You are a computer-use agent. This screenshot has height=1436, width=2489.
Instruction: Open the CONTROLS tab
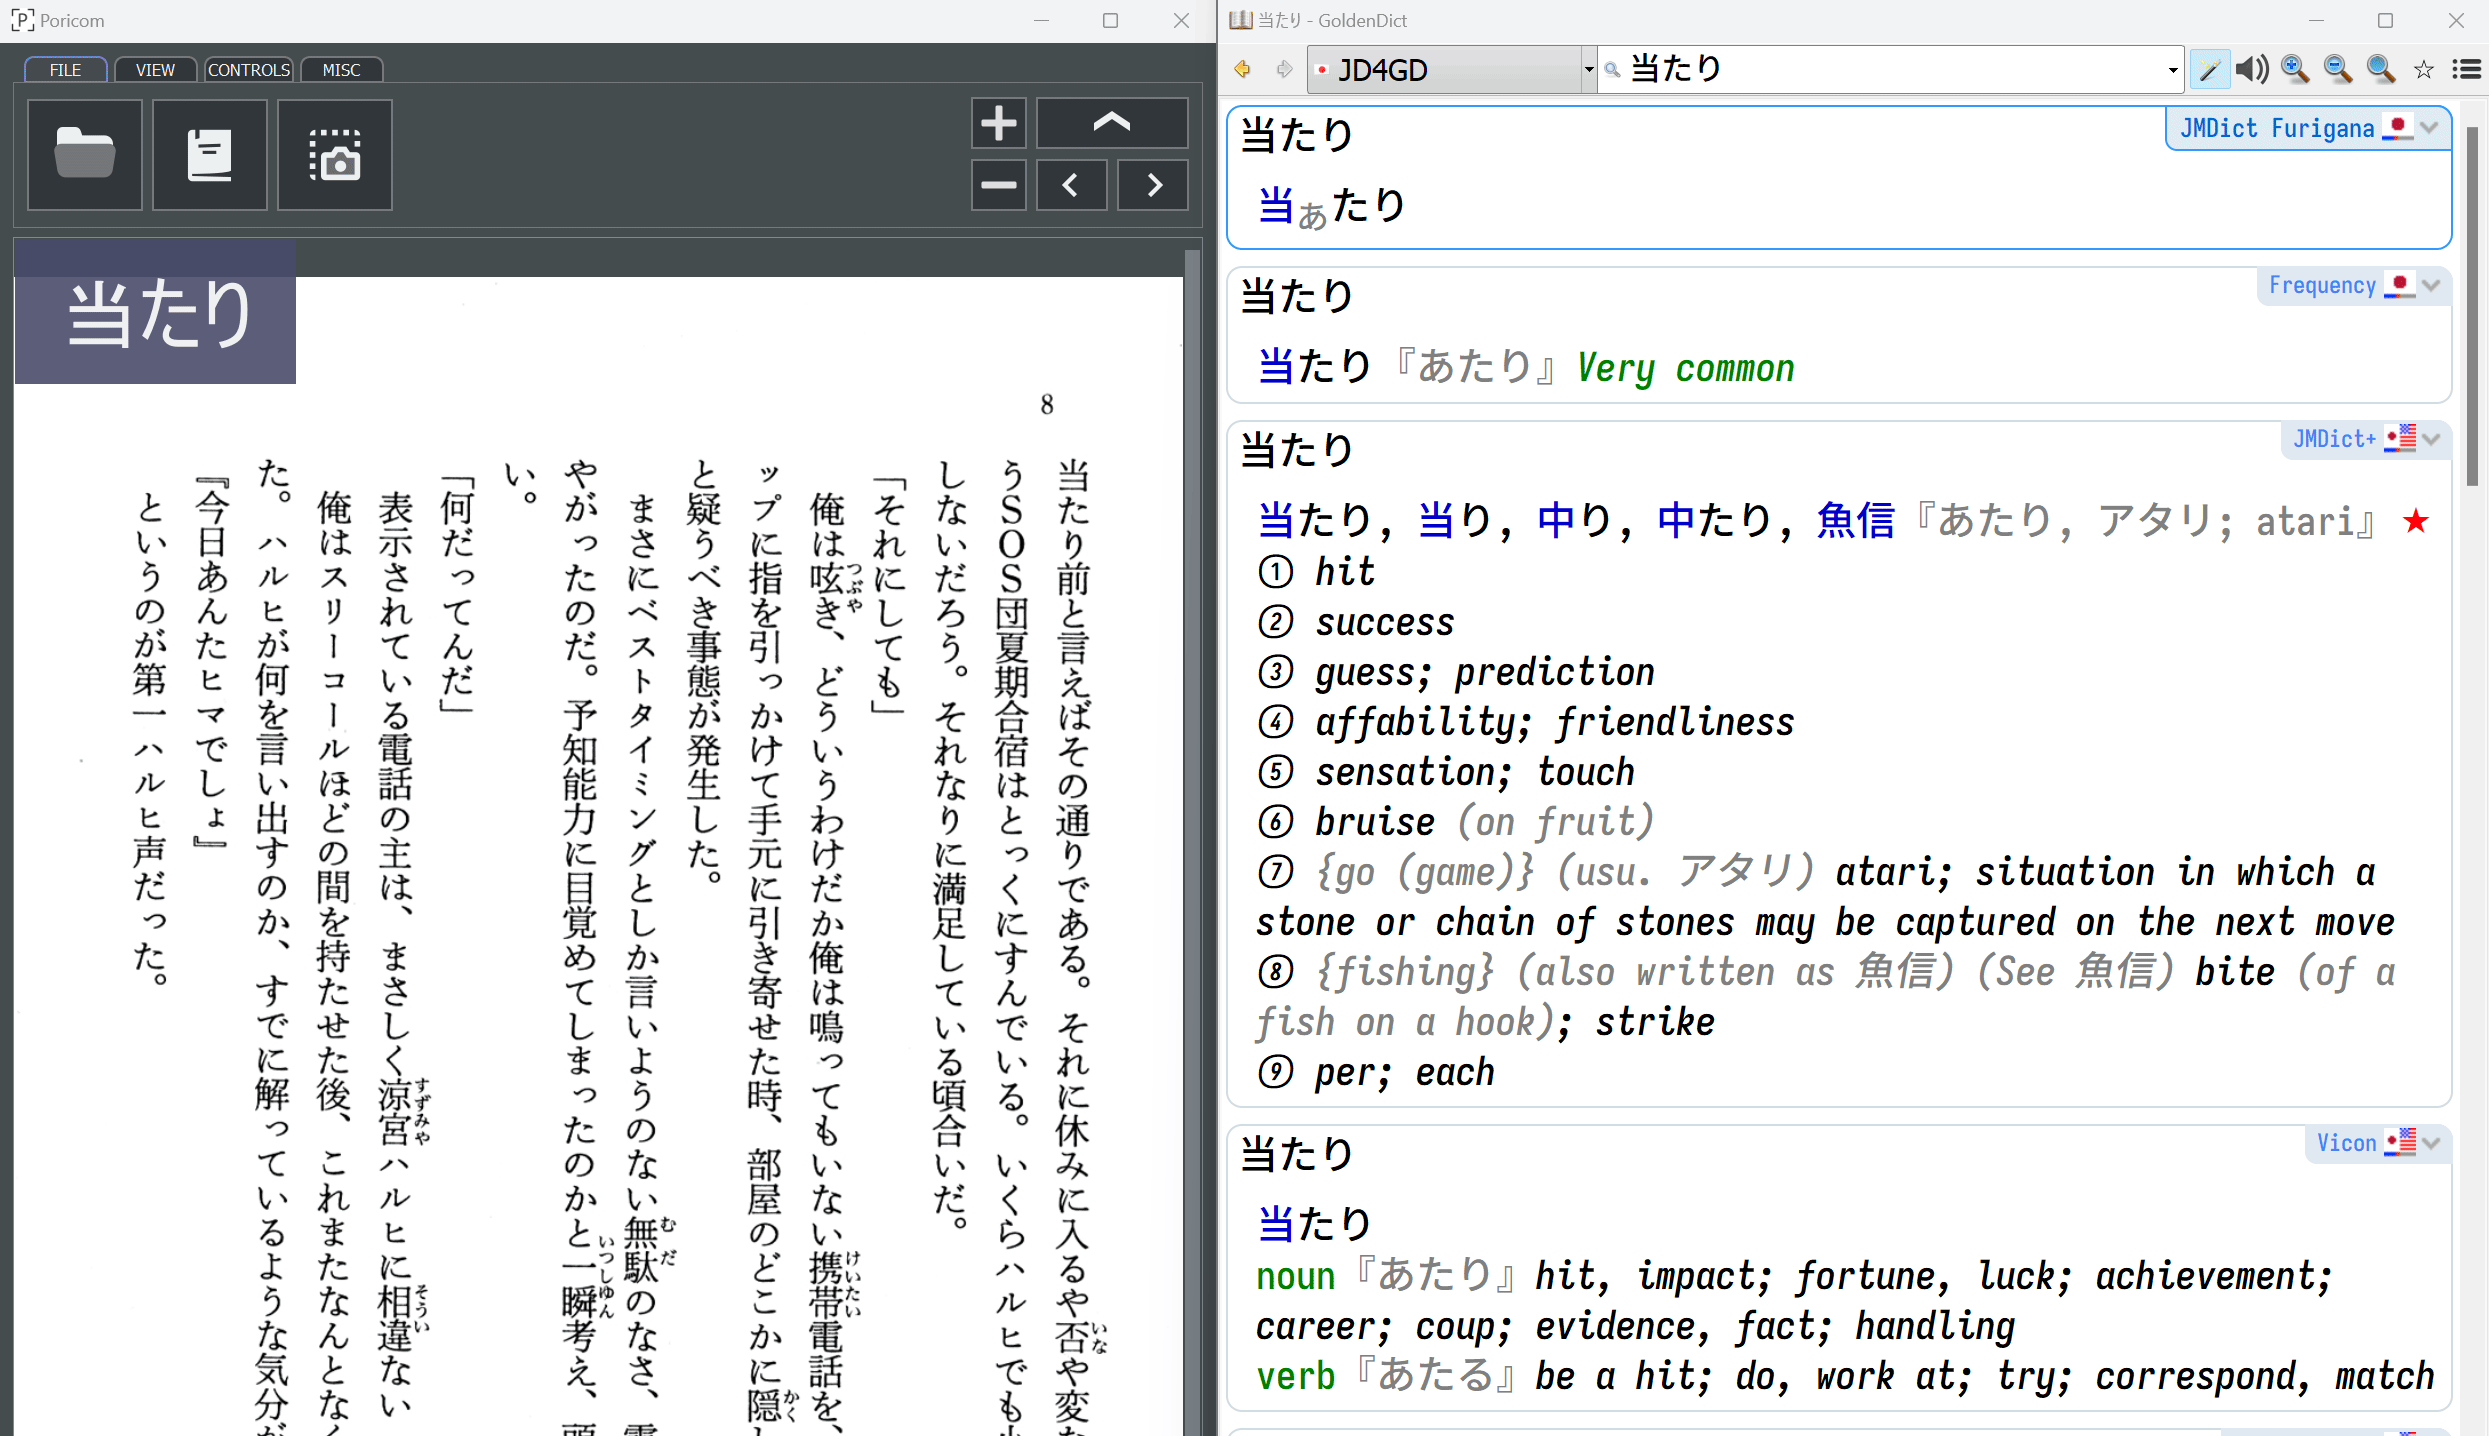pos(249,70)
